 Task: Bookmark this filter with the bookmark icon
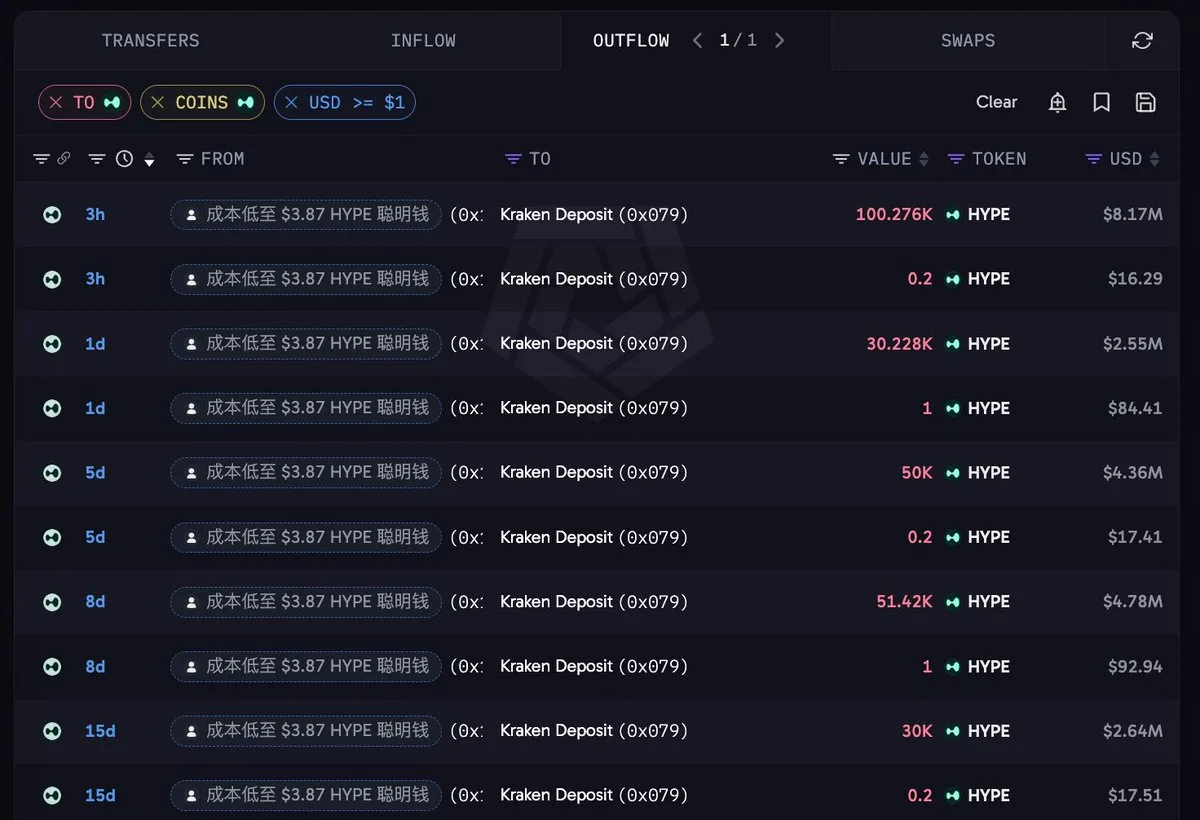coord(1101,102)
